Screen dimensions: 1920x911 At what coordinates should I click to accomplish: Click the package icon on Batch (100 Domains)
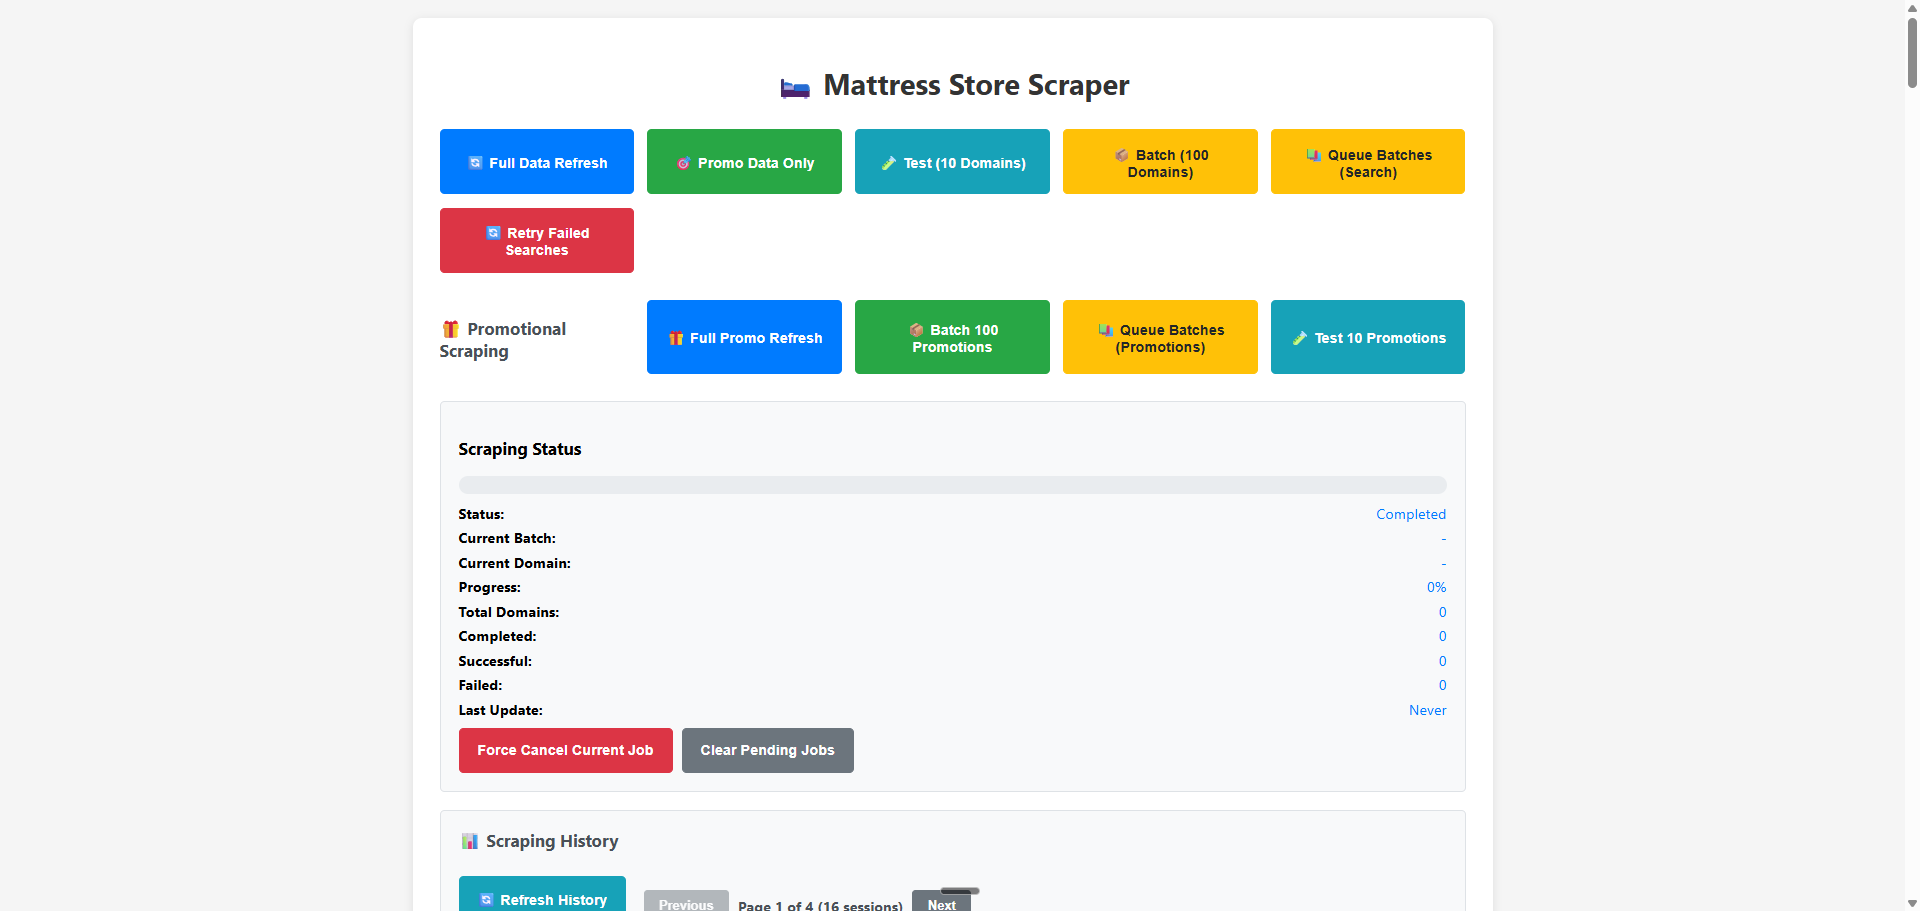[1121, 156]
